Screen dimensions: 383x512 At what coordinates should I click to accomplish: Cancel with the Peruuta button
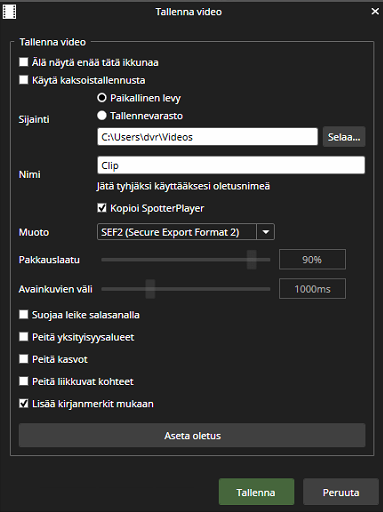click(341, 492)
